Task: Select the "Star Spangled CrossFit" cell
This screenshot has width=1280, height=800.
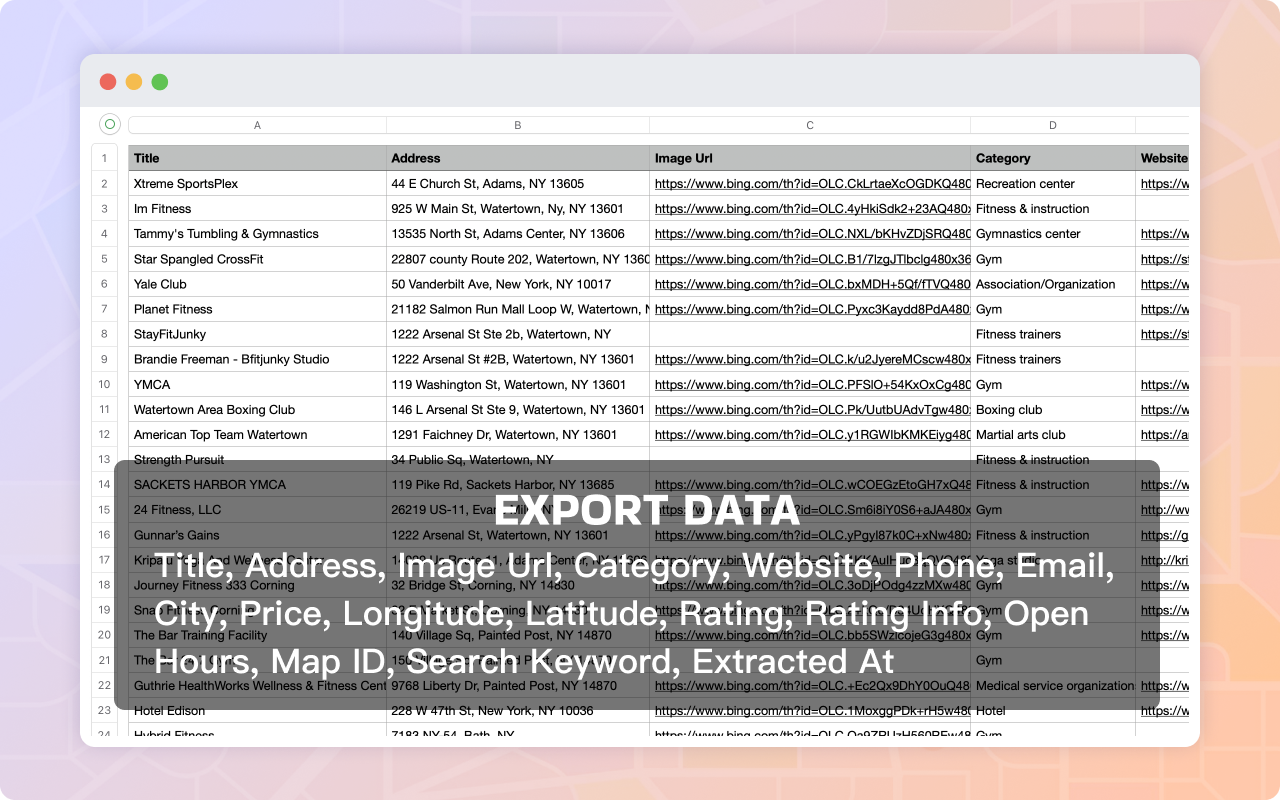Action: pyautogui.click(x=257, y=259)
